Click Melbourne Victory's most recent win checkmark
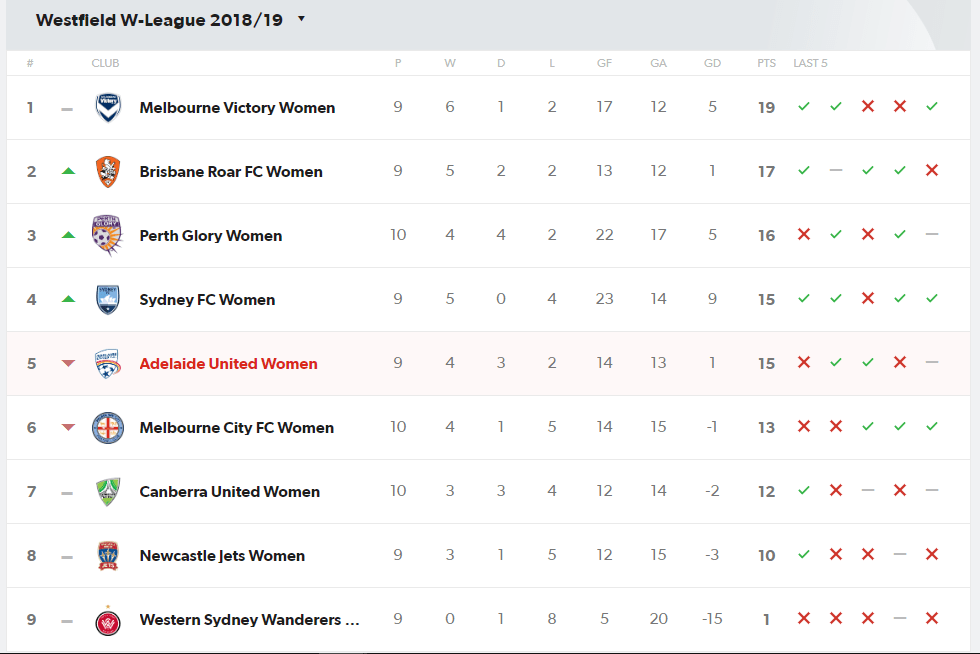Screen dimensions: 980x654 (932, 106)
